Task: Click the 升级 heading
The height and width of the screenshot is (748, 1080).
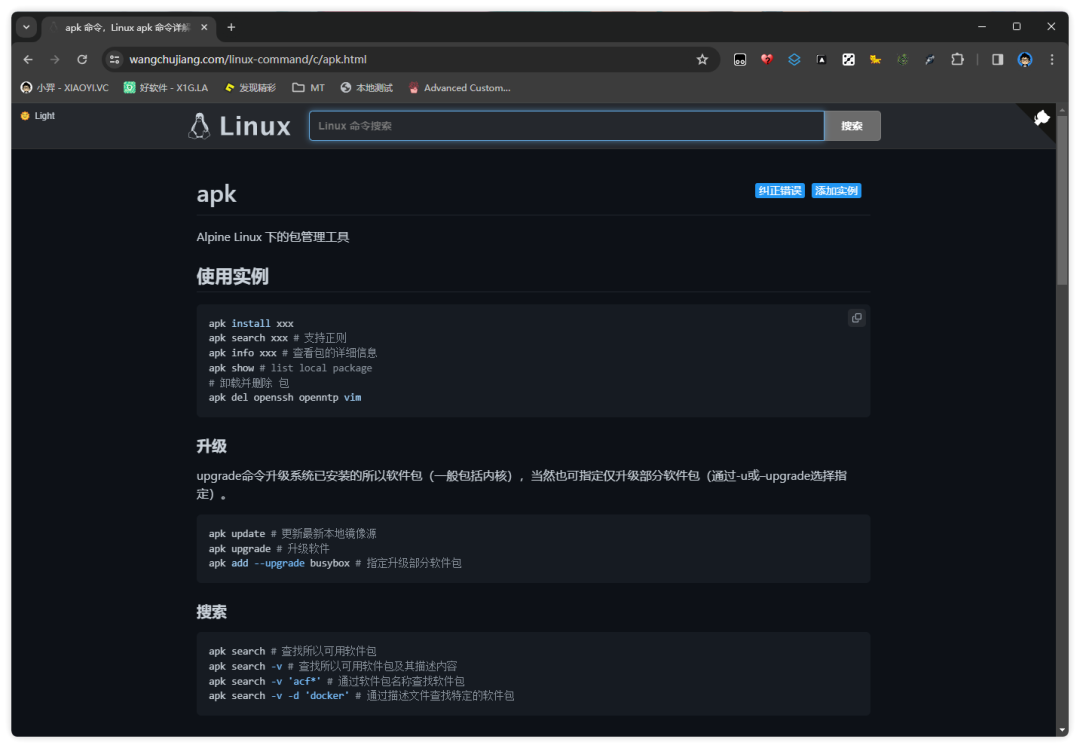Action: (211, 446)
